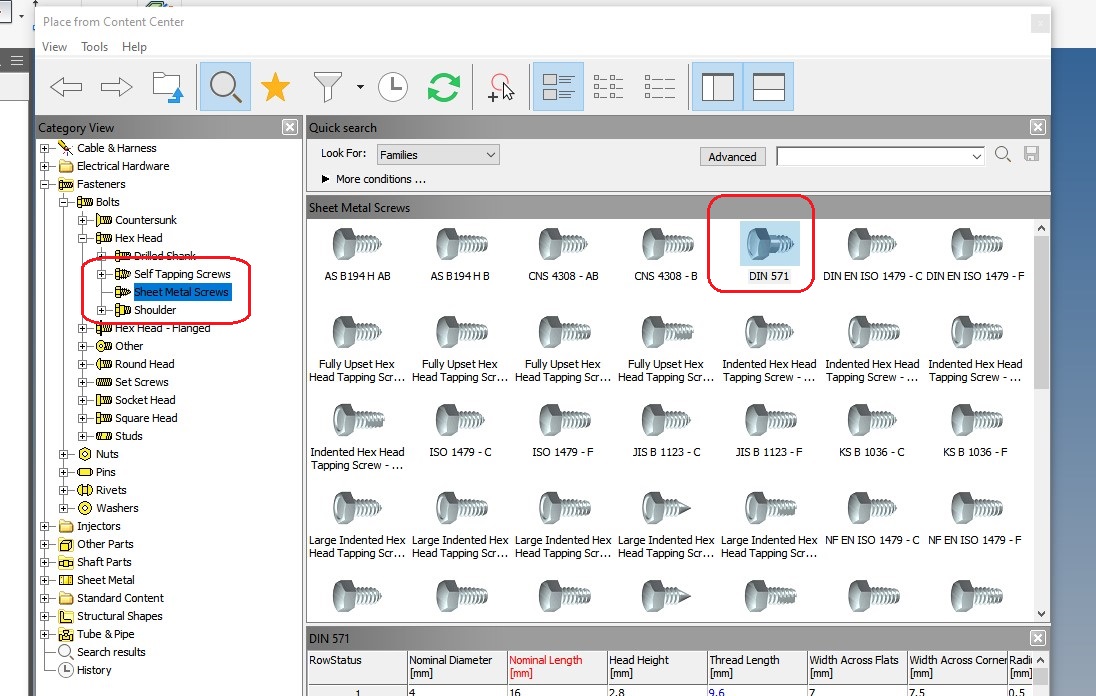
Task: Collapse the Fasteners category
Action: [x=44, y=184]
